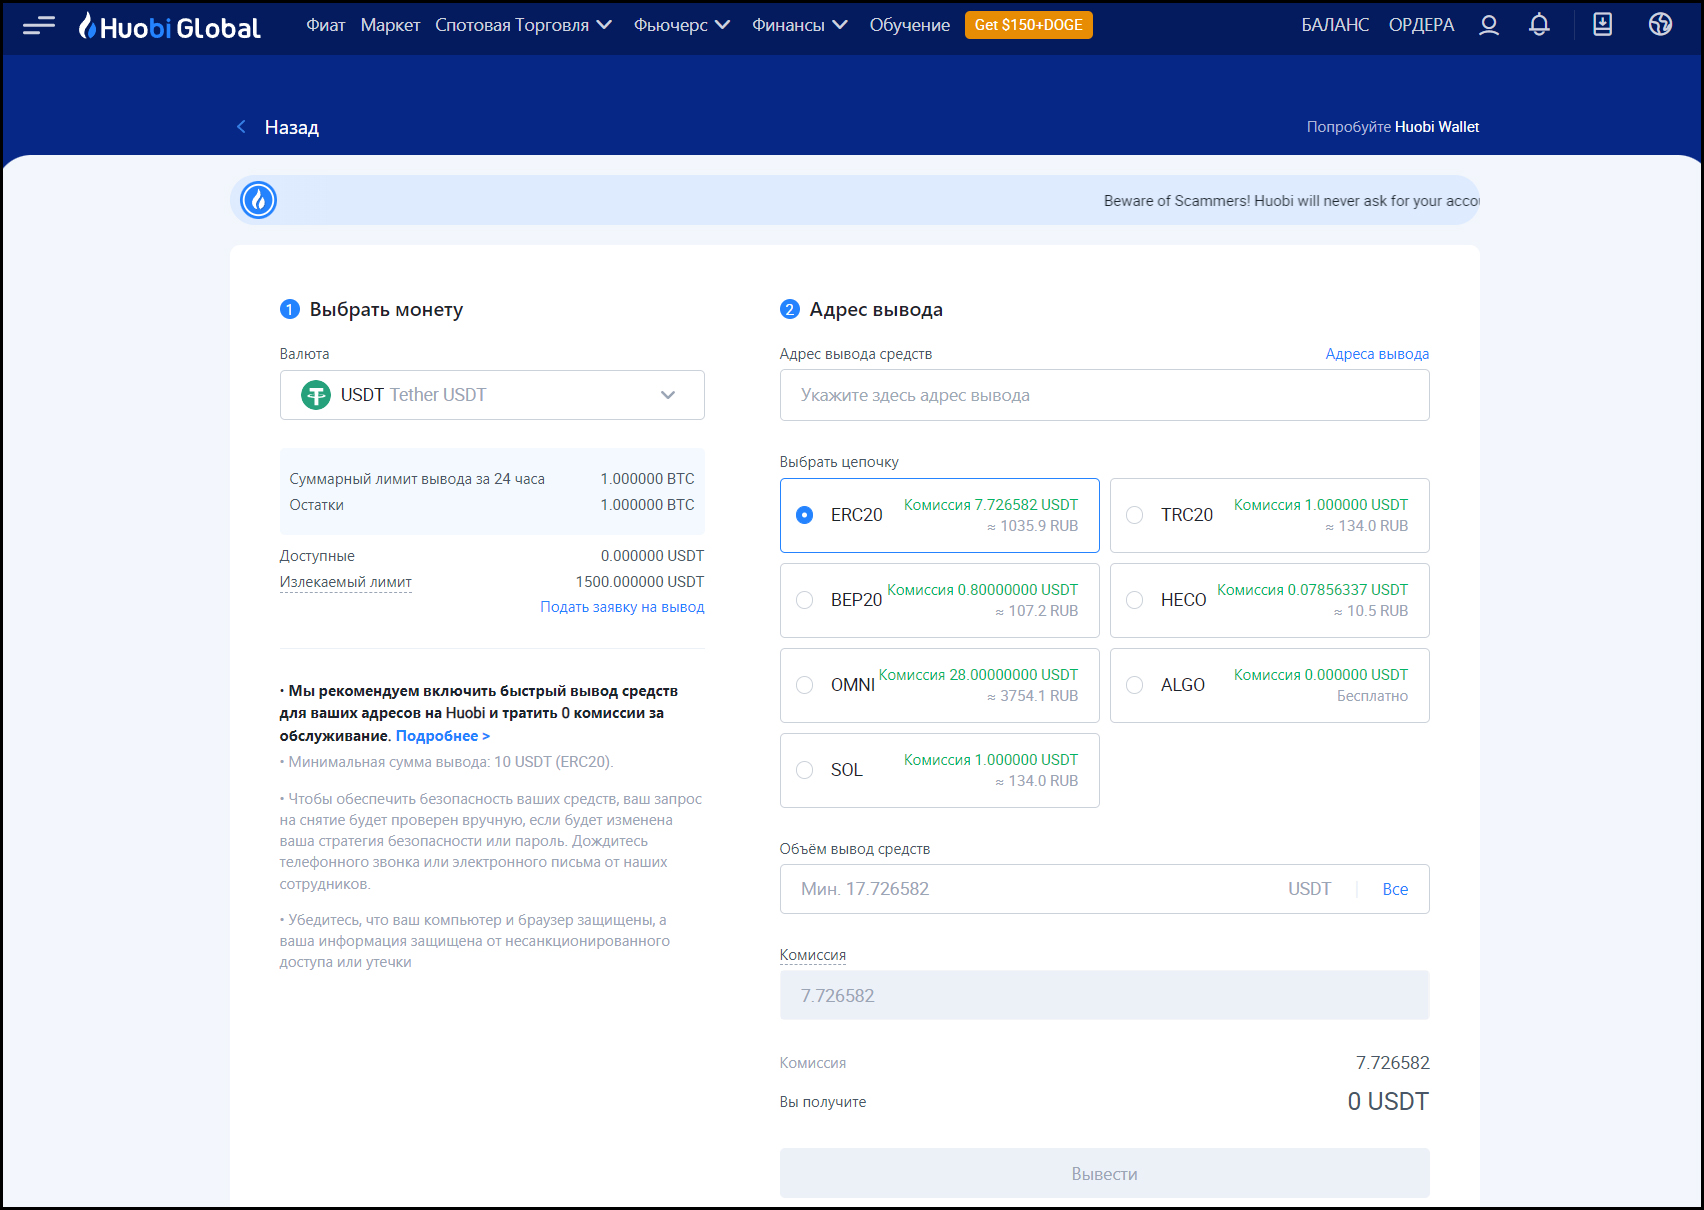This screenshot has height=1210, width=1704.
Task: Click the Все amount link
Action: (1395, 889)
